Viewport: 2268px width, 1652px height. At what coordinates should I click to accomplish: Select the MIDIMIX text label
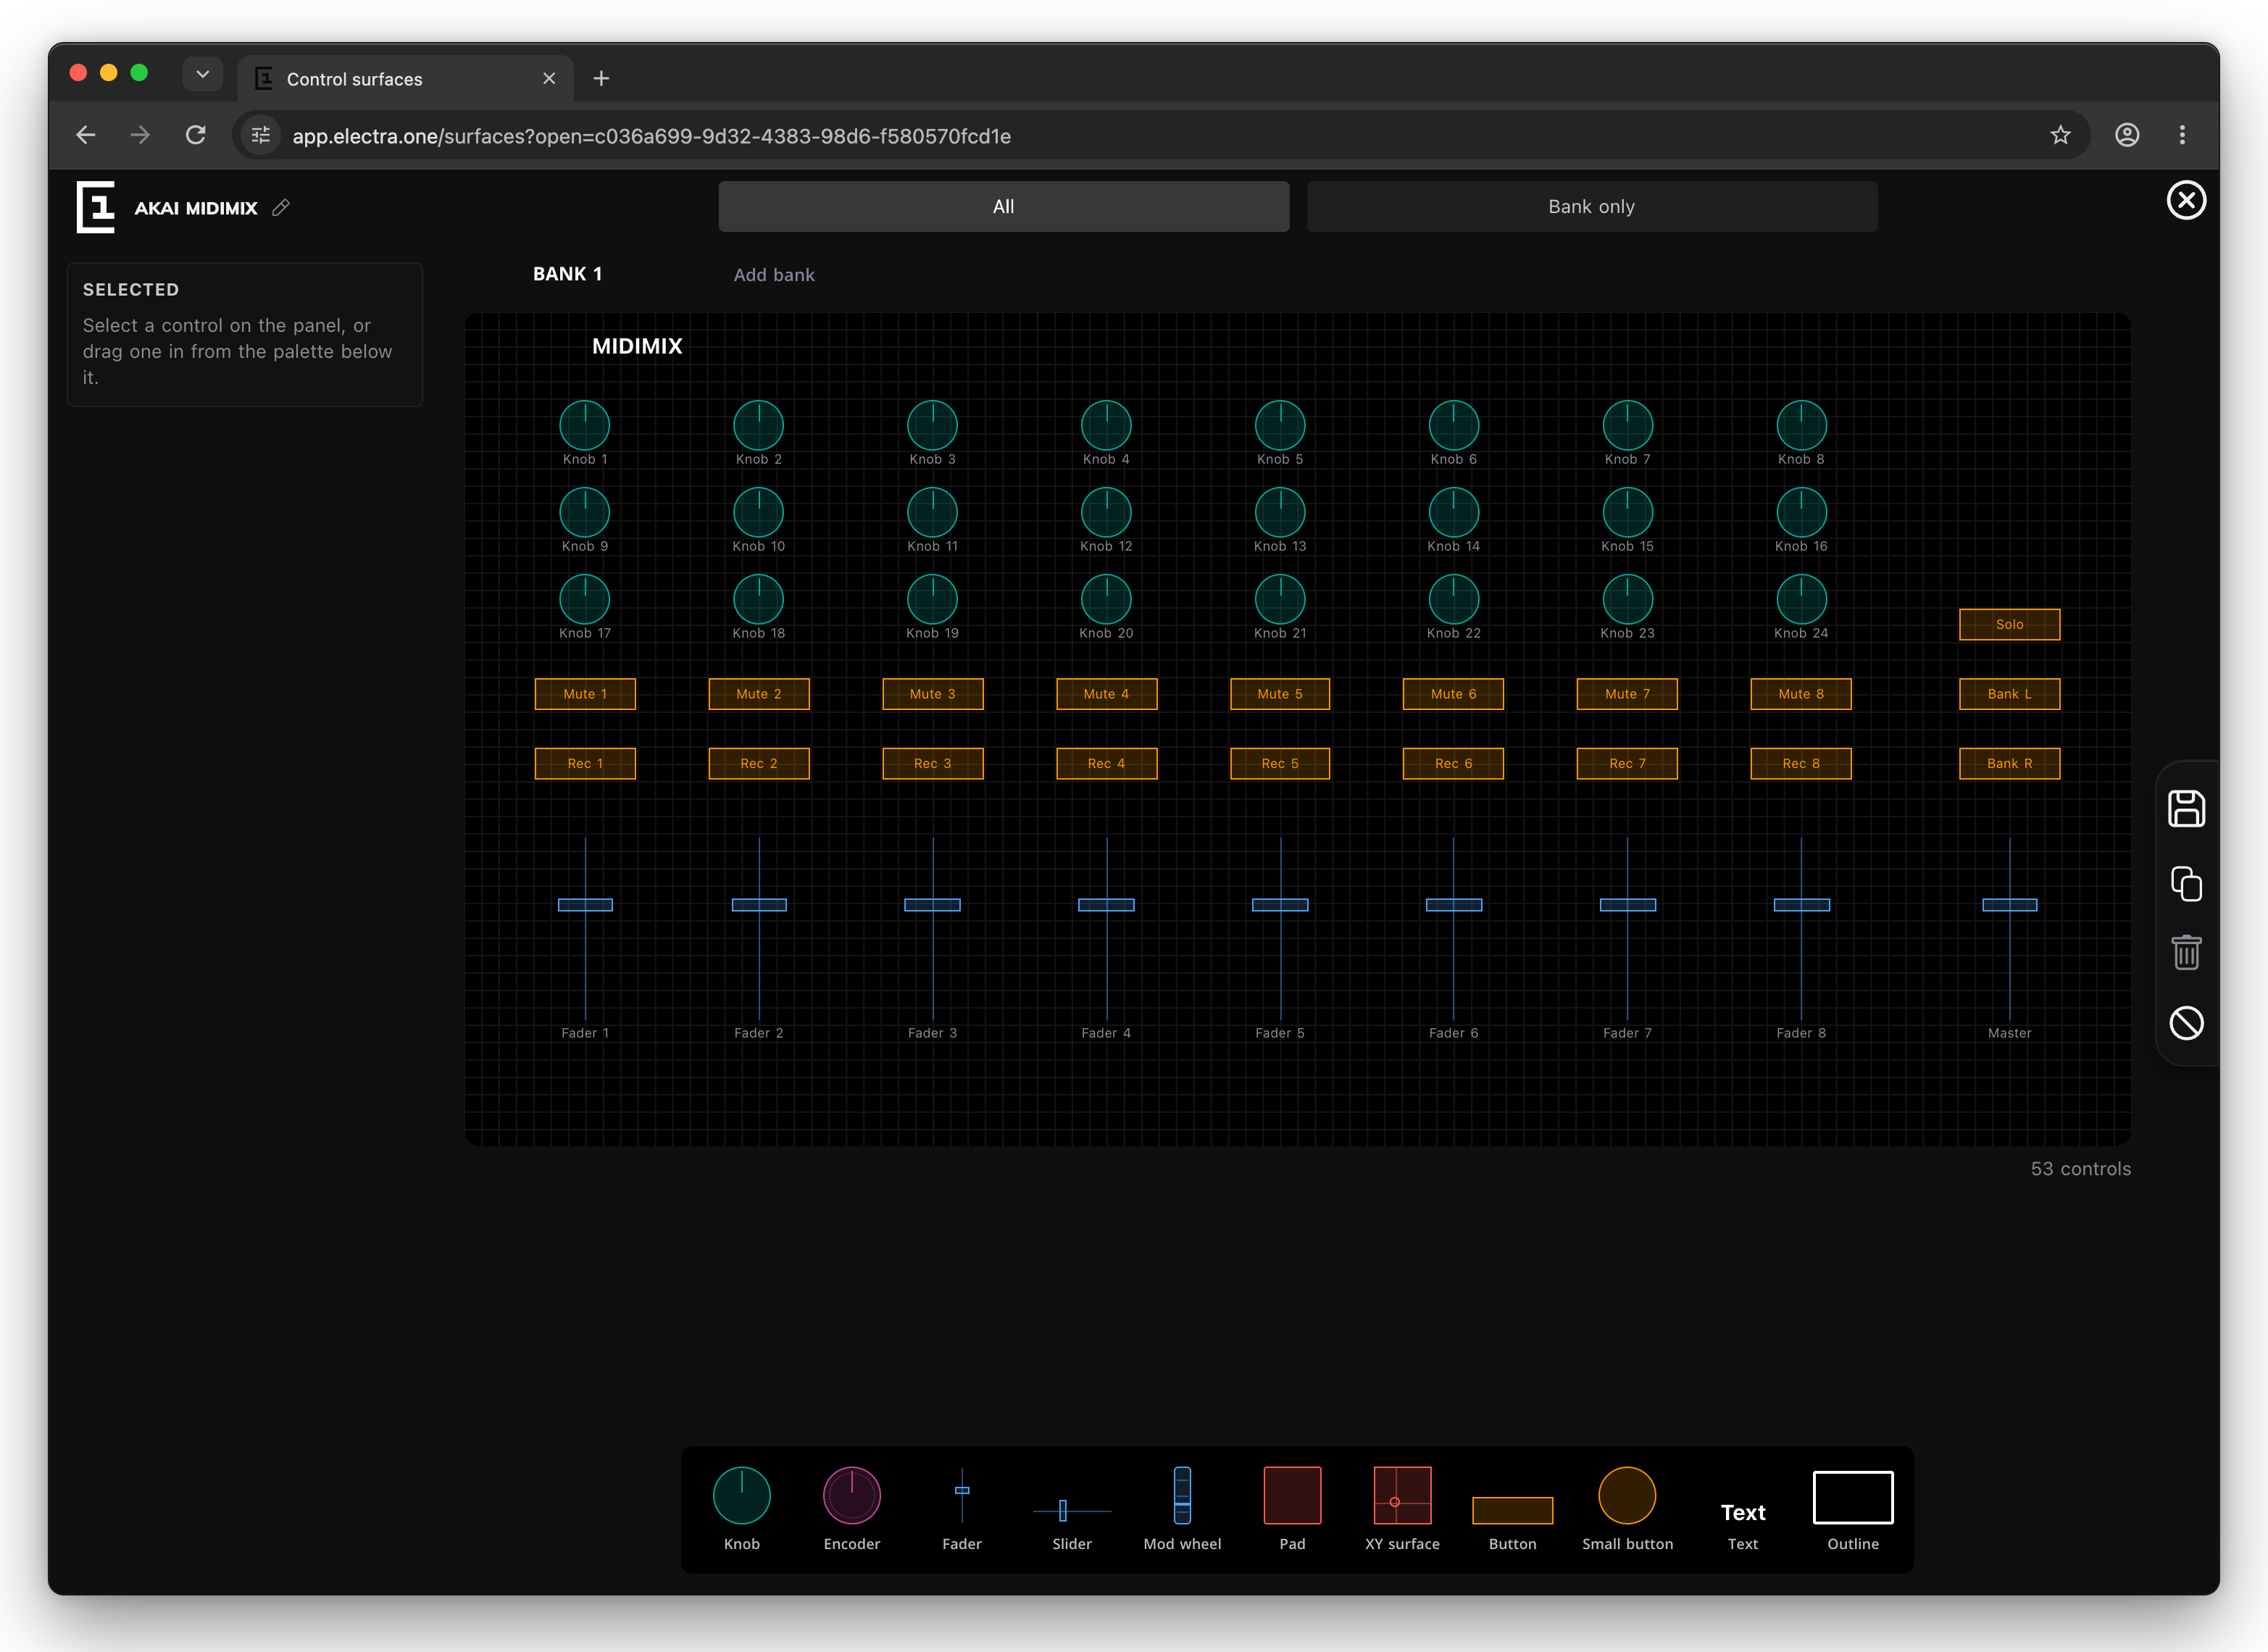coord(637,346)
